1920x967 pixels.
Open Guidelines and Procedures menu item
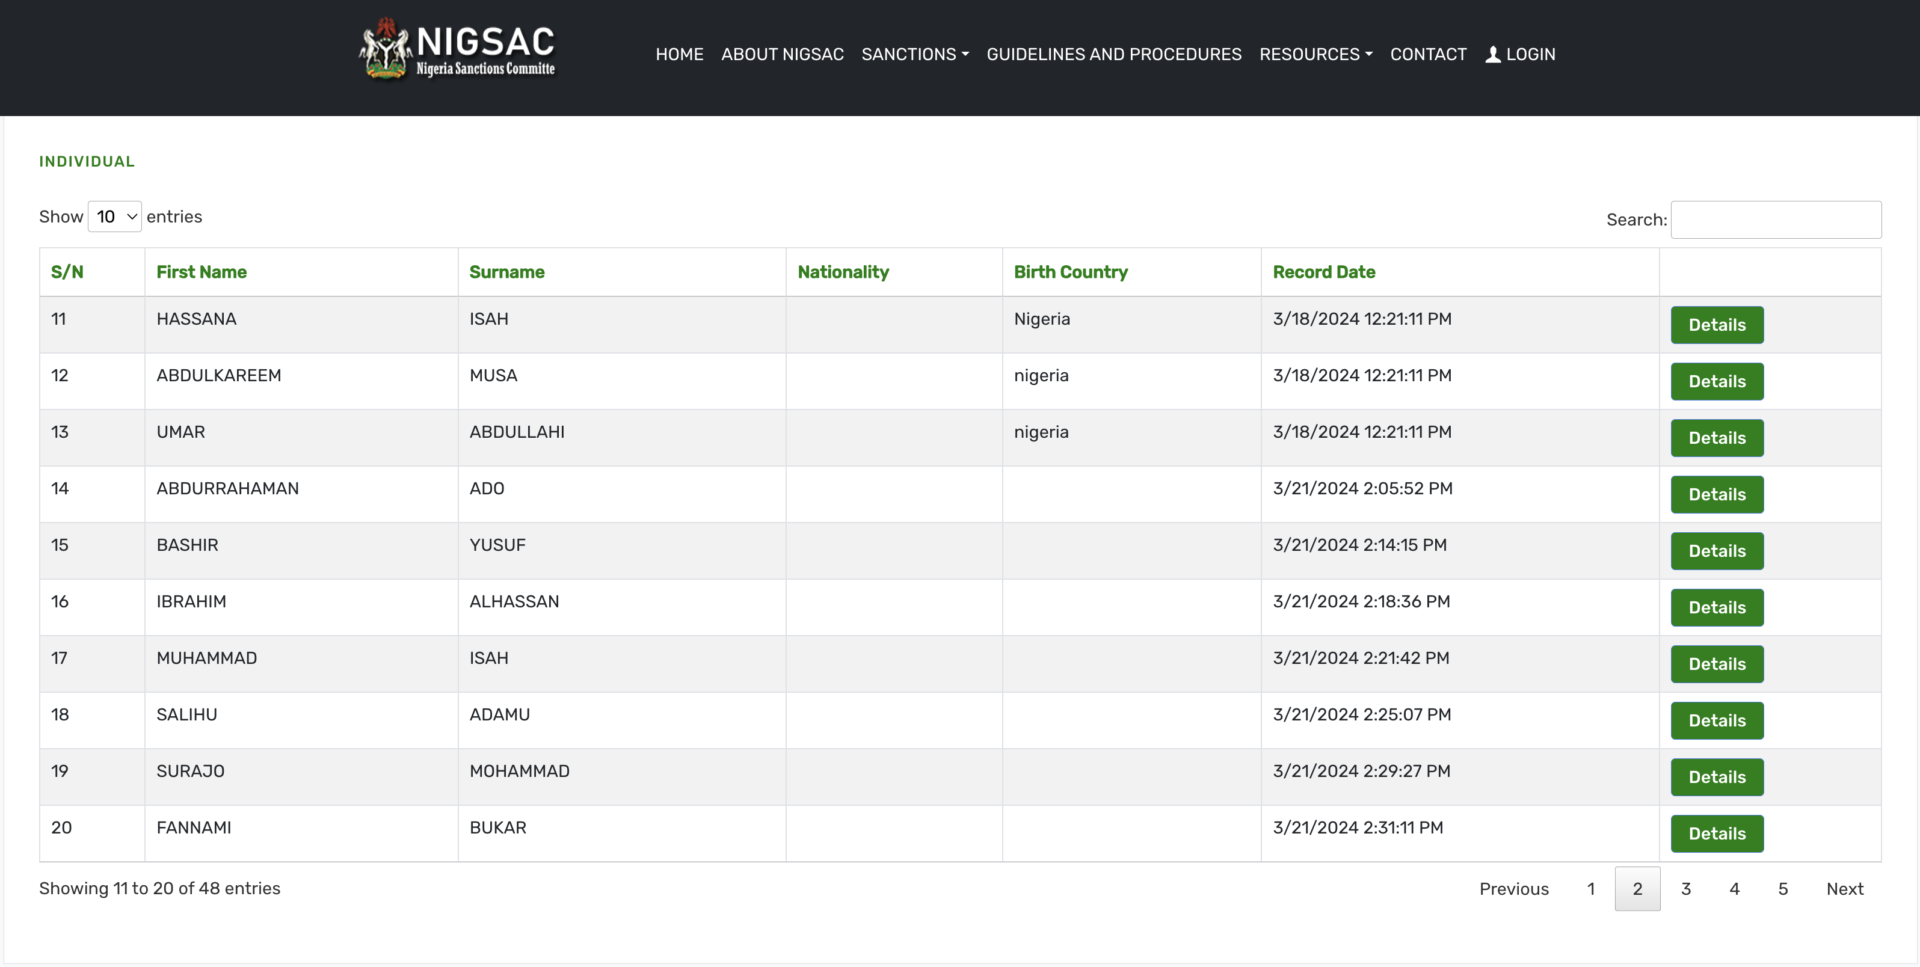(1113, 55)
